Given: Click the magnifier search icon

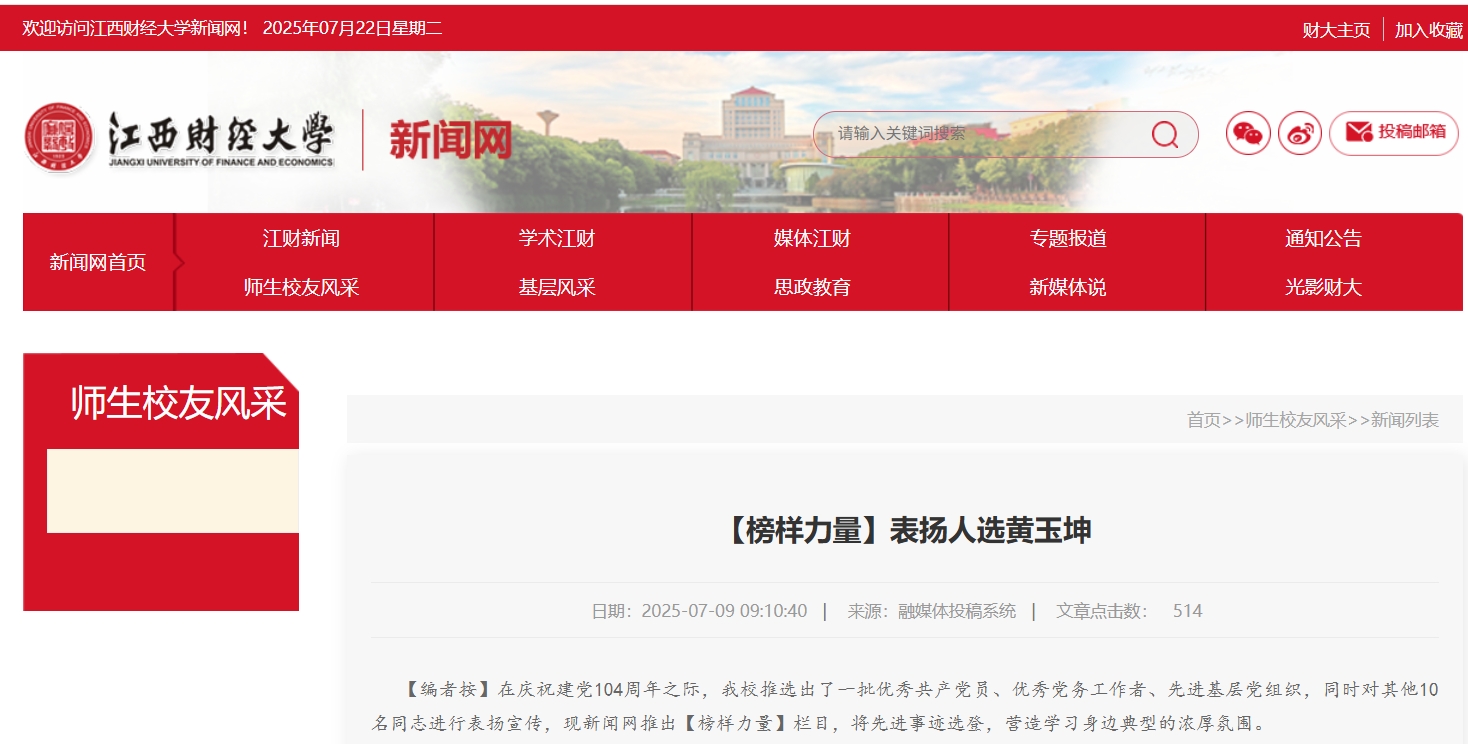Looking at the screenshot, I should tap(1164, 134).
